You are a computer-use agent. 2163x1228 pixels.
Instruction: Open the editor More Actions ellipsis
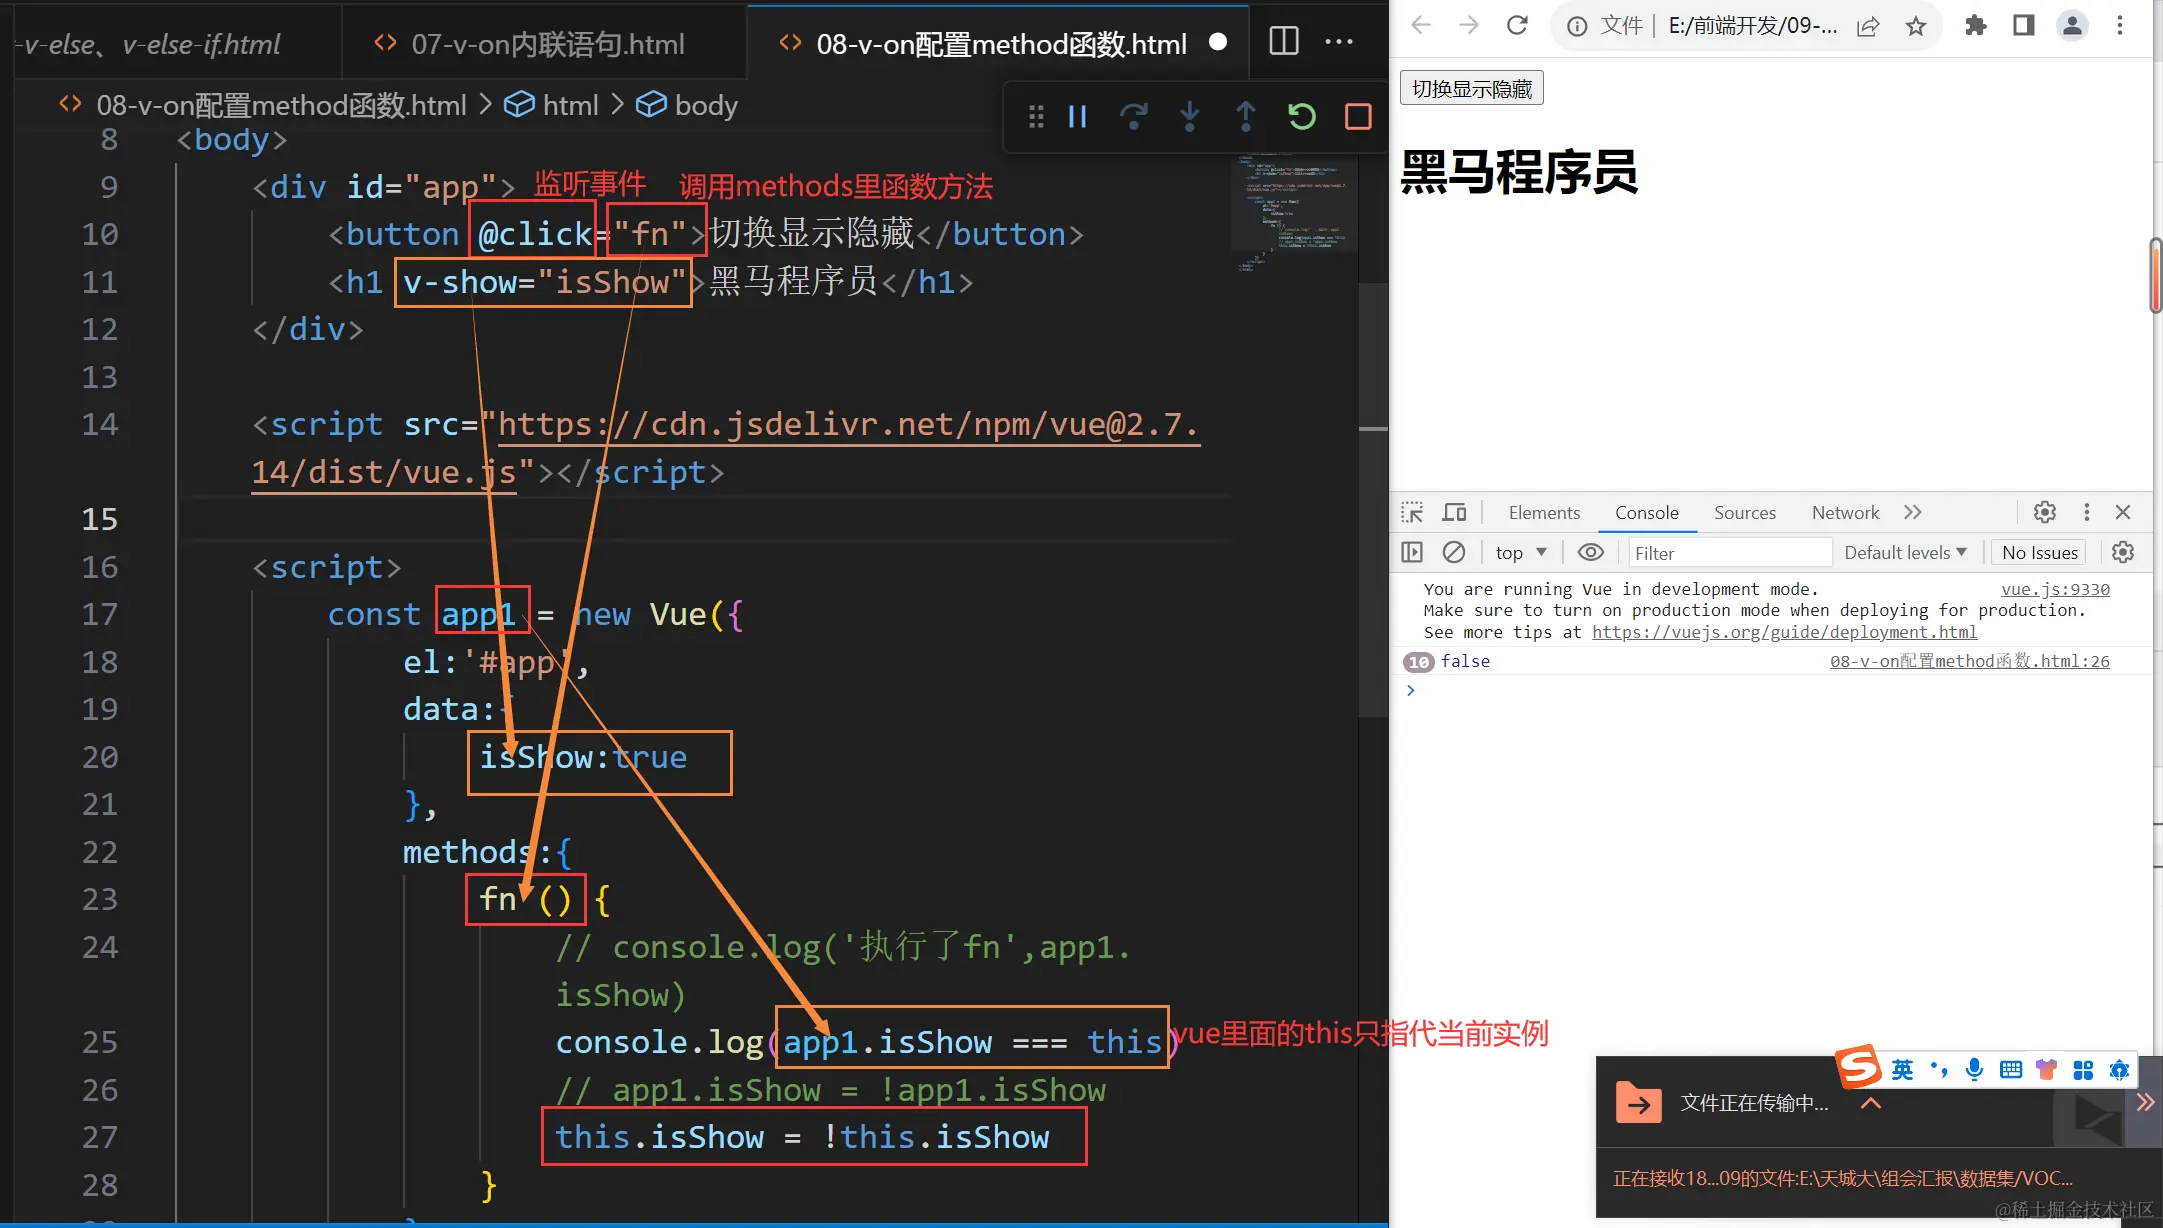coord(1339,41)
